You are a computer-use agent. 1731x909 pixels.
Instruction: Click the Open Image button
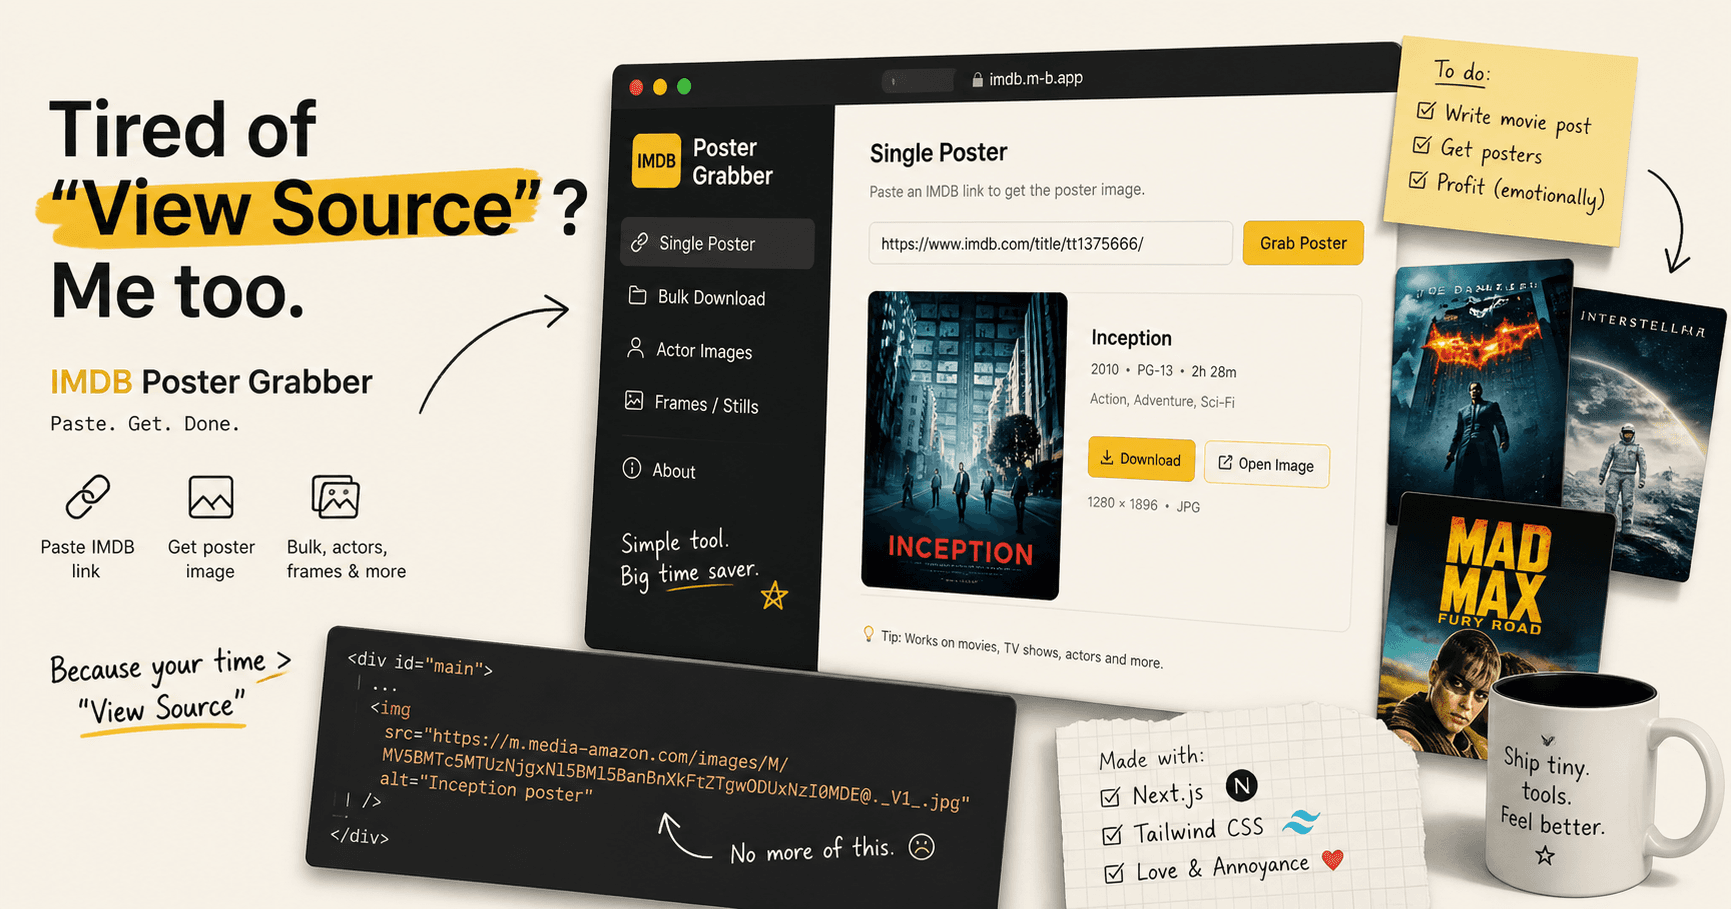point(1266,465)
